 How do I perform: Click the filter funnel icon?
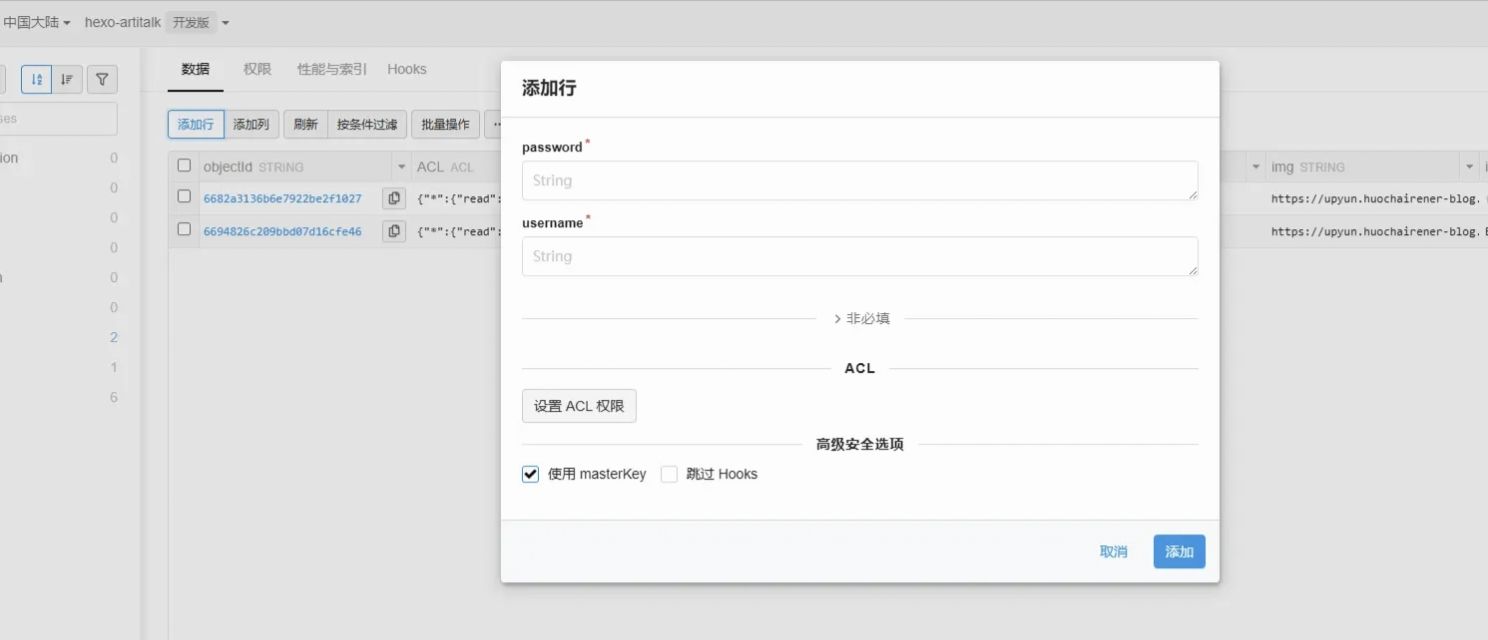tap(102, 79)
